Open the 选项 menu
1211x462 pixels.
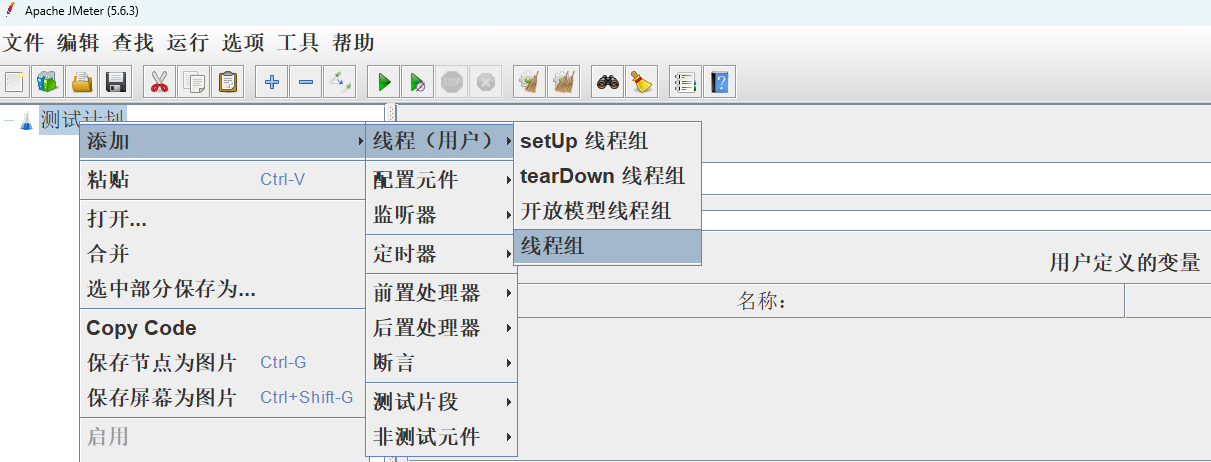pyautogui.click(x=243, y=43)
